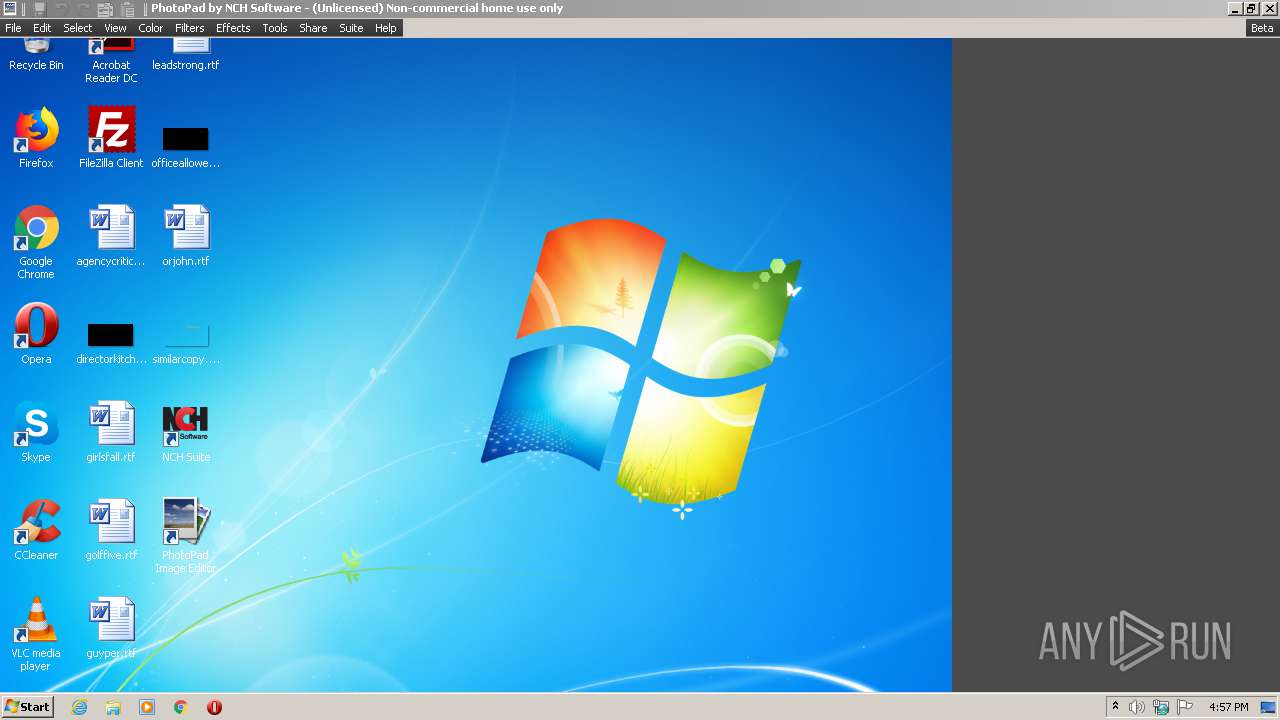Open media player from taskbar
1280x720 pixels.
coord(147,707)
